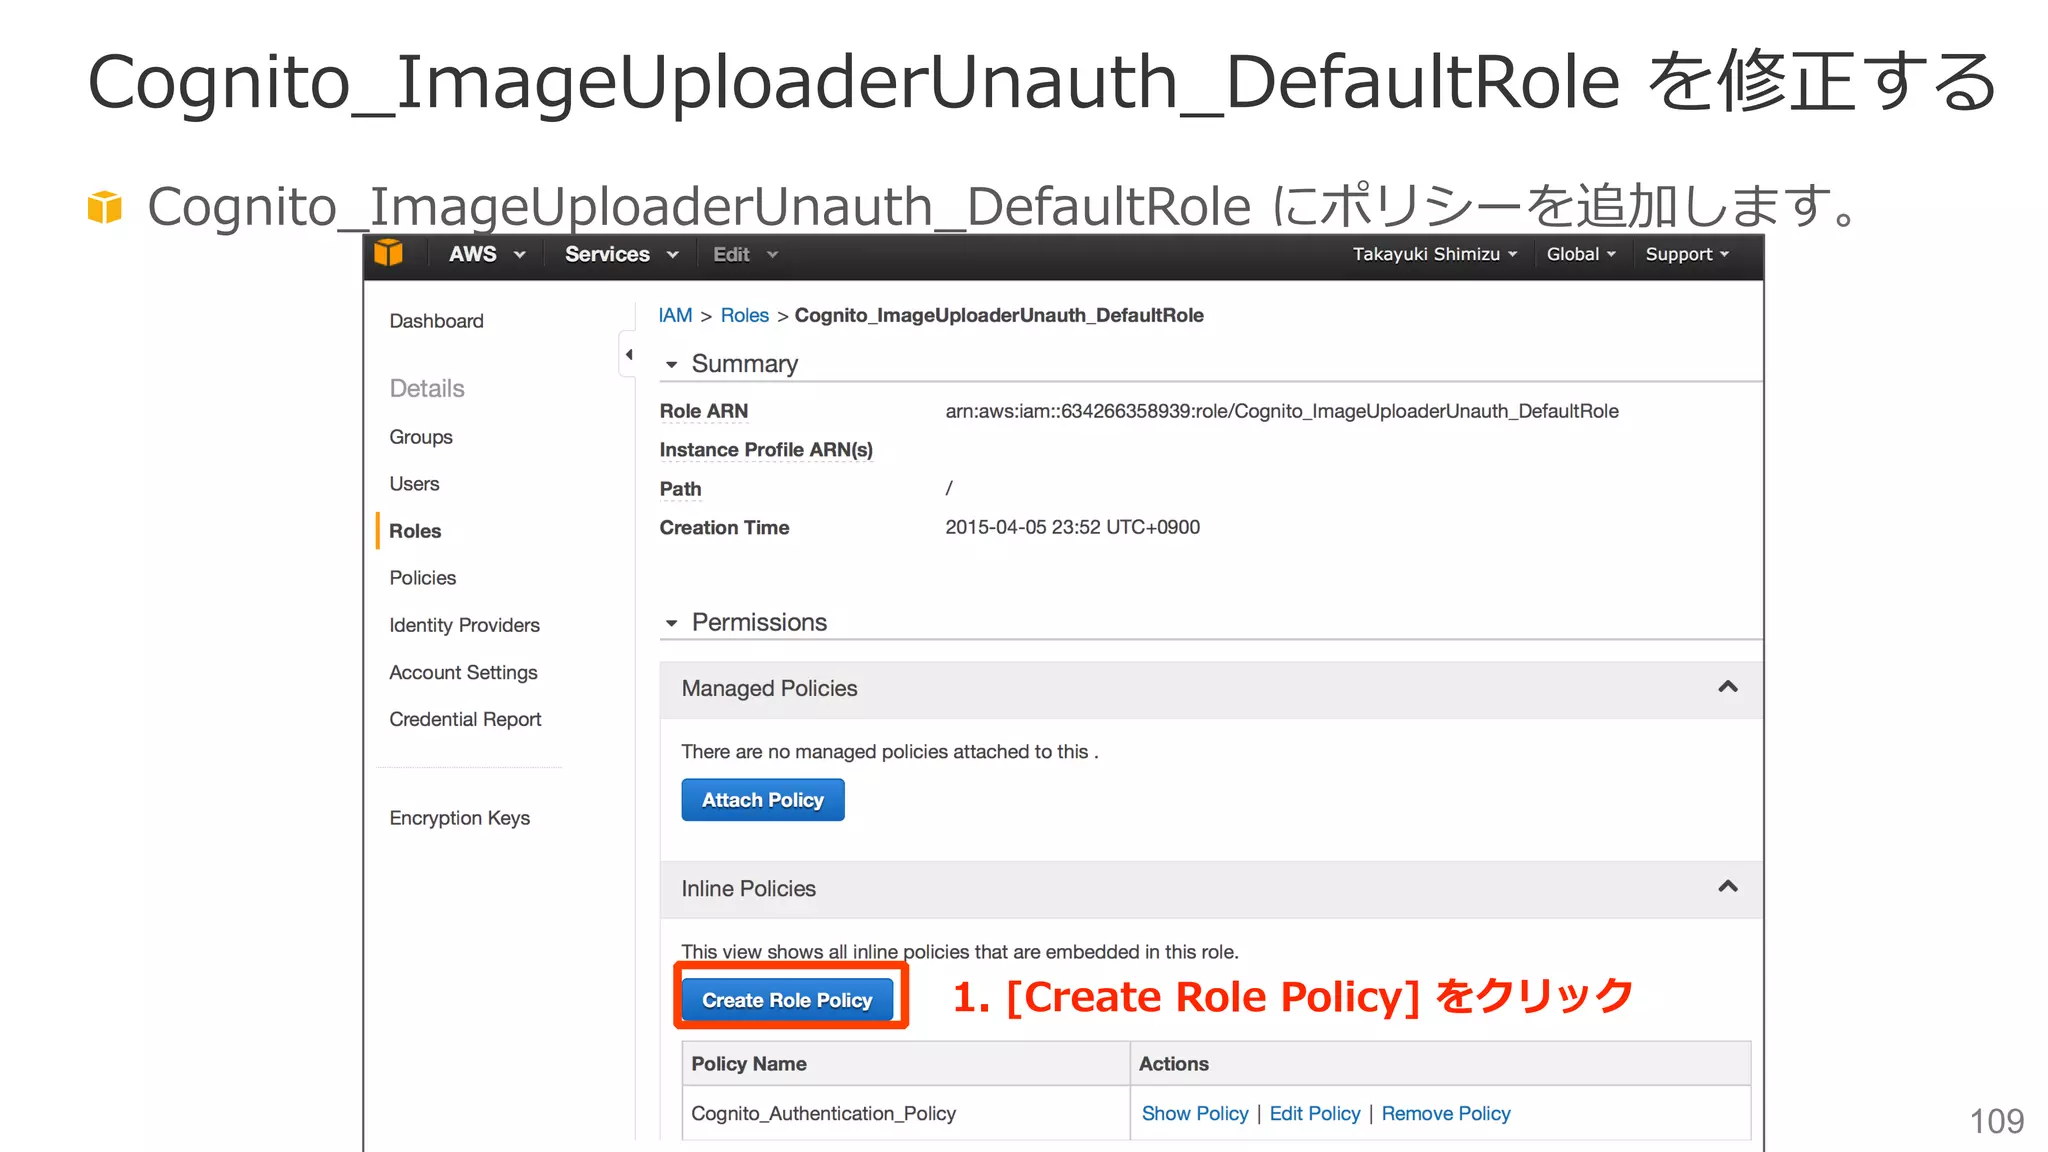
Task: Open Users in the sidebar
Action: (x=414, y=484)
